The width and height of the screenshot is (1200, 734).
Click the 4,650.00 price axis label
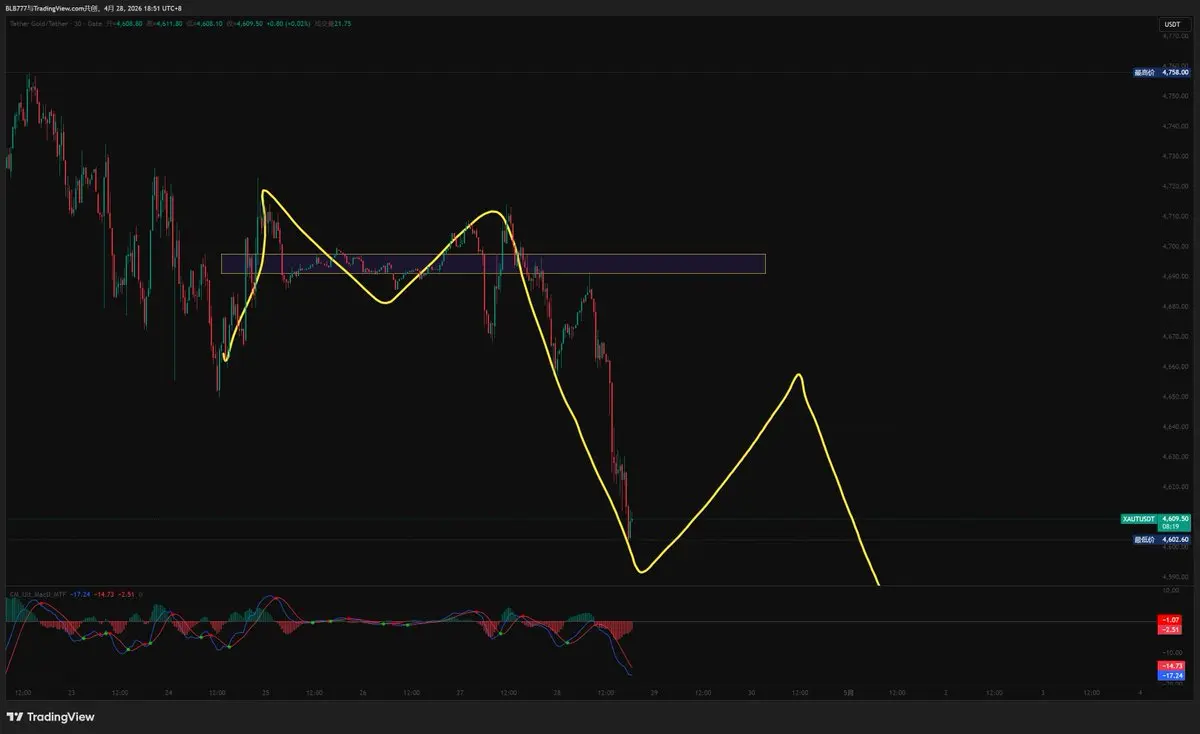pos(1175,396)
